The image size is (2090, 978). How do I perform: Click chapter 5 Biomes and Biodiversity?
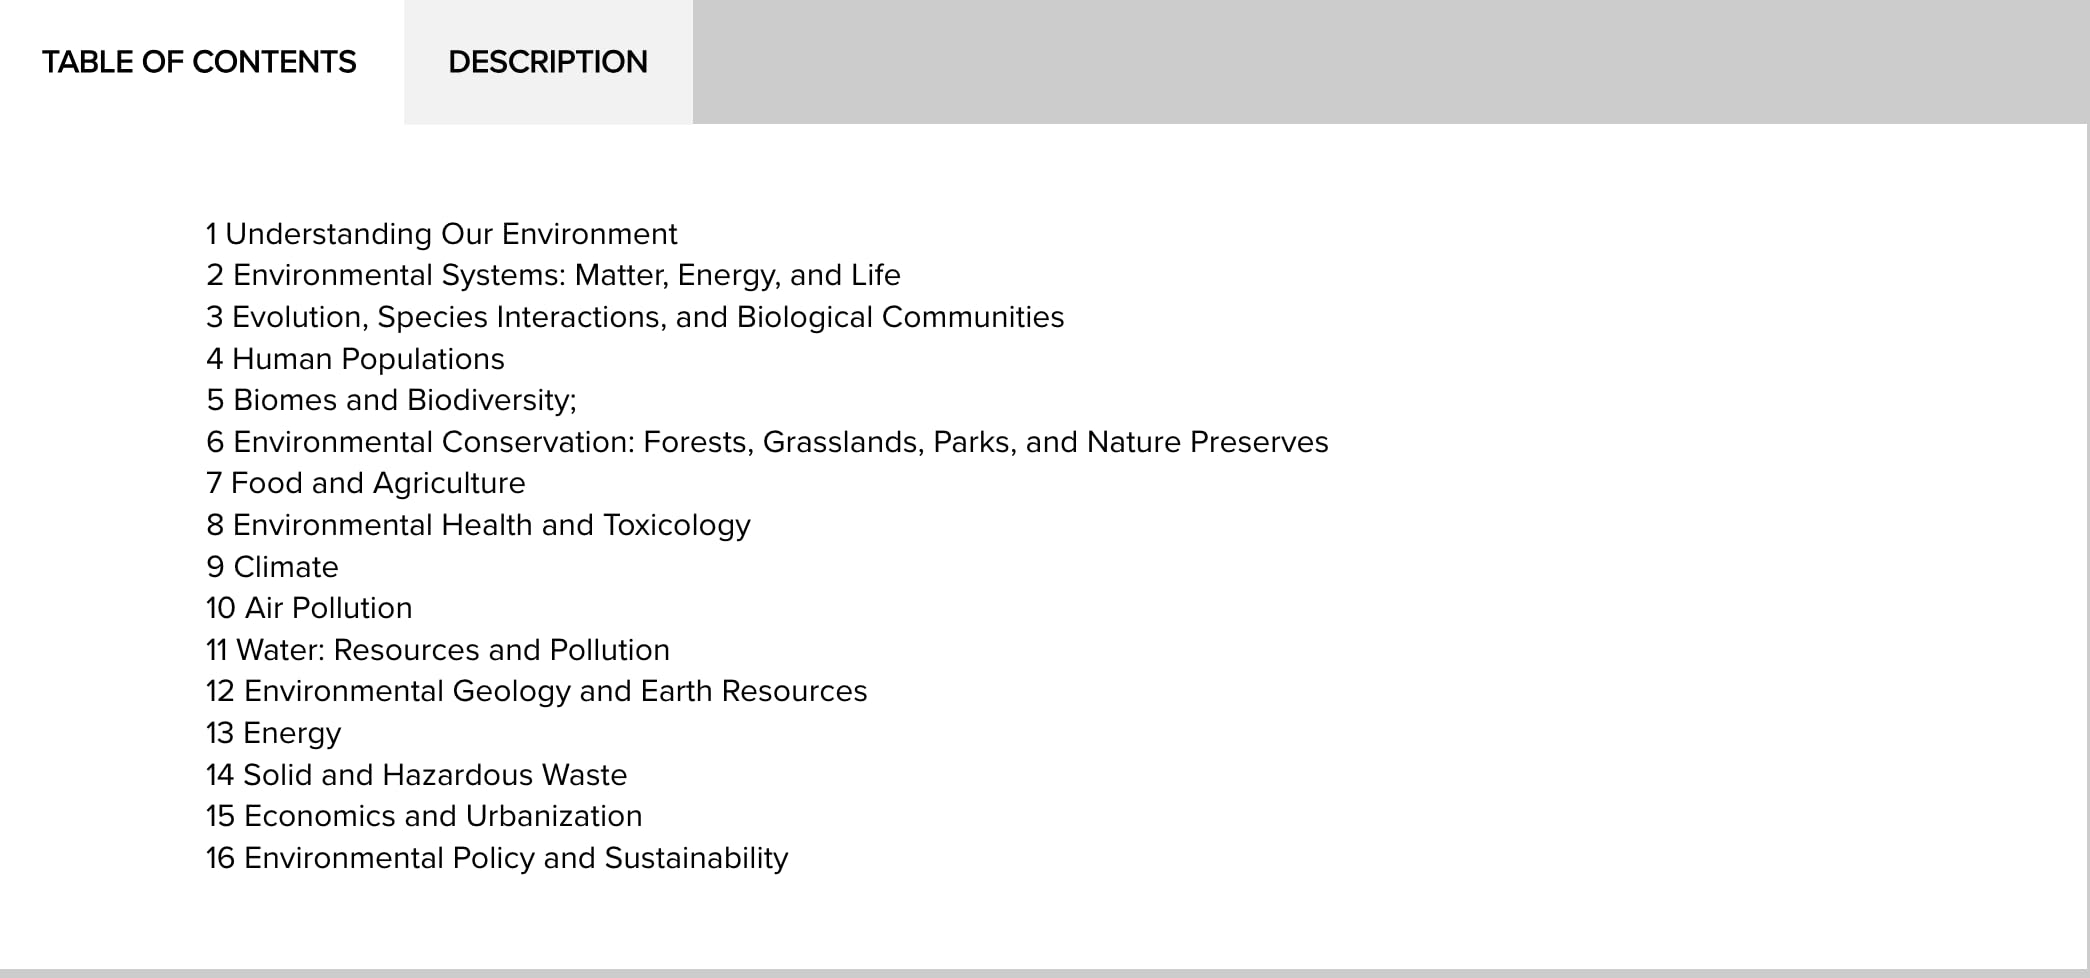point(391,400)
